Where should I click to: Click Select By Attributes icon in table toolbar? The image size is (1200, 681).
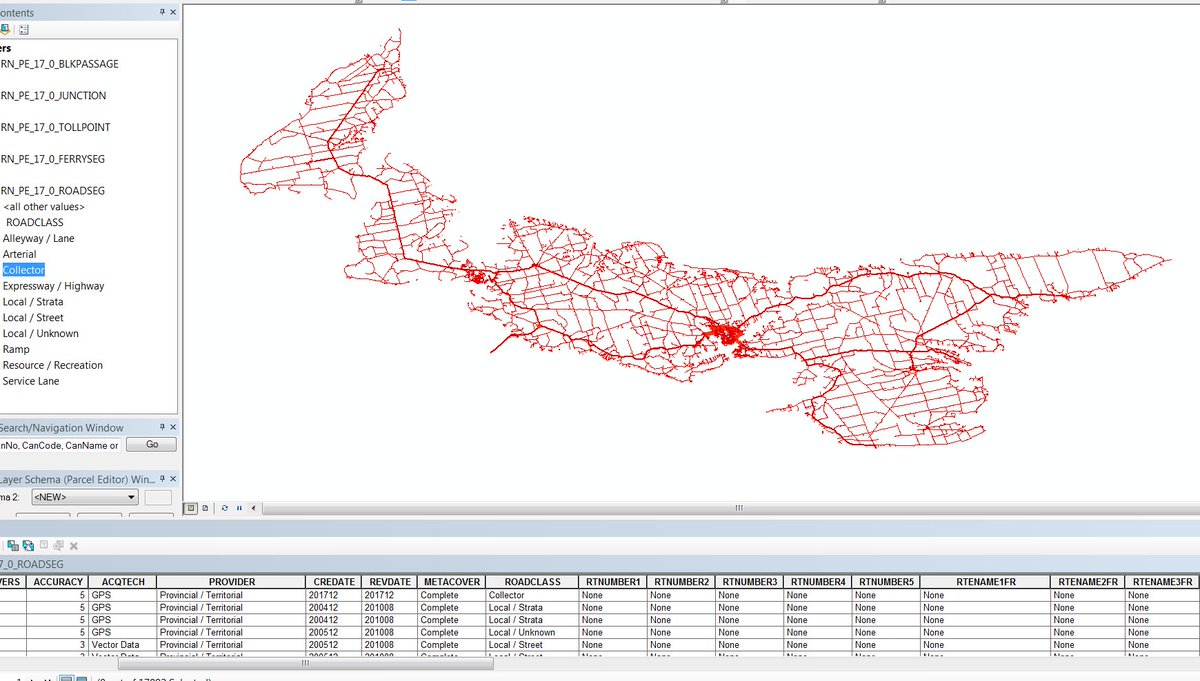(13, 545)
